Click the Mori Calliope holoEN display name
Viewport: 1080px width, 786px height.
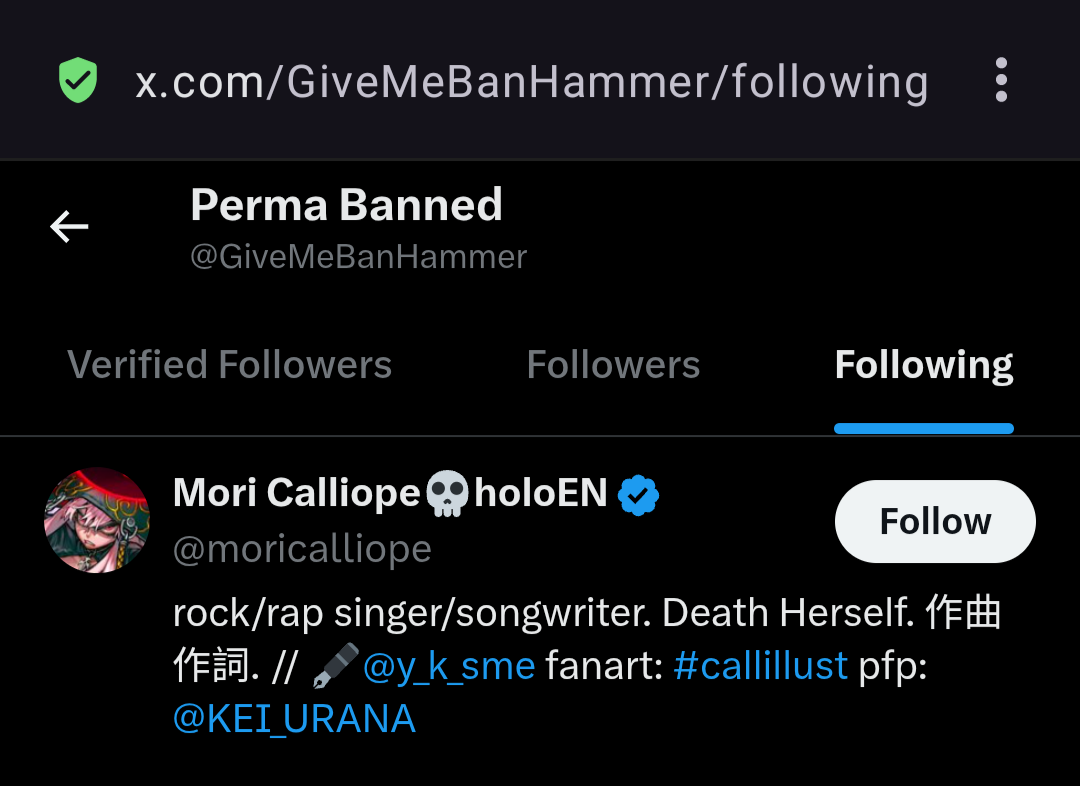390,493
